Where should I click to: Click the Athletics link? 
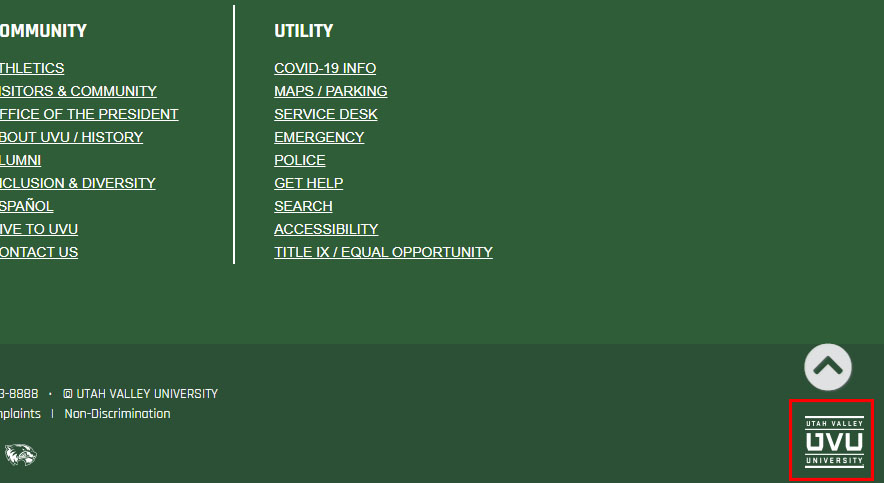tap(32, 68)
